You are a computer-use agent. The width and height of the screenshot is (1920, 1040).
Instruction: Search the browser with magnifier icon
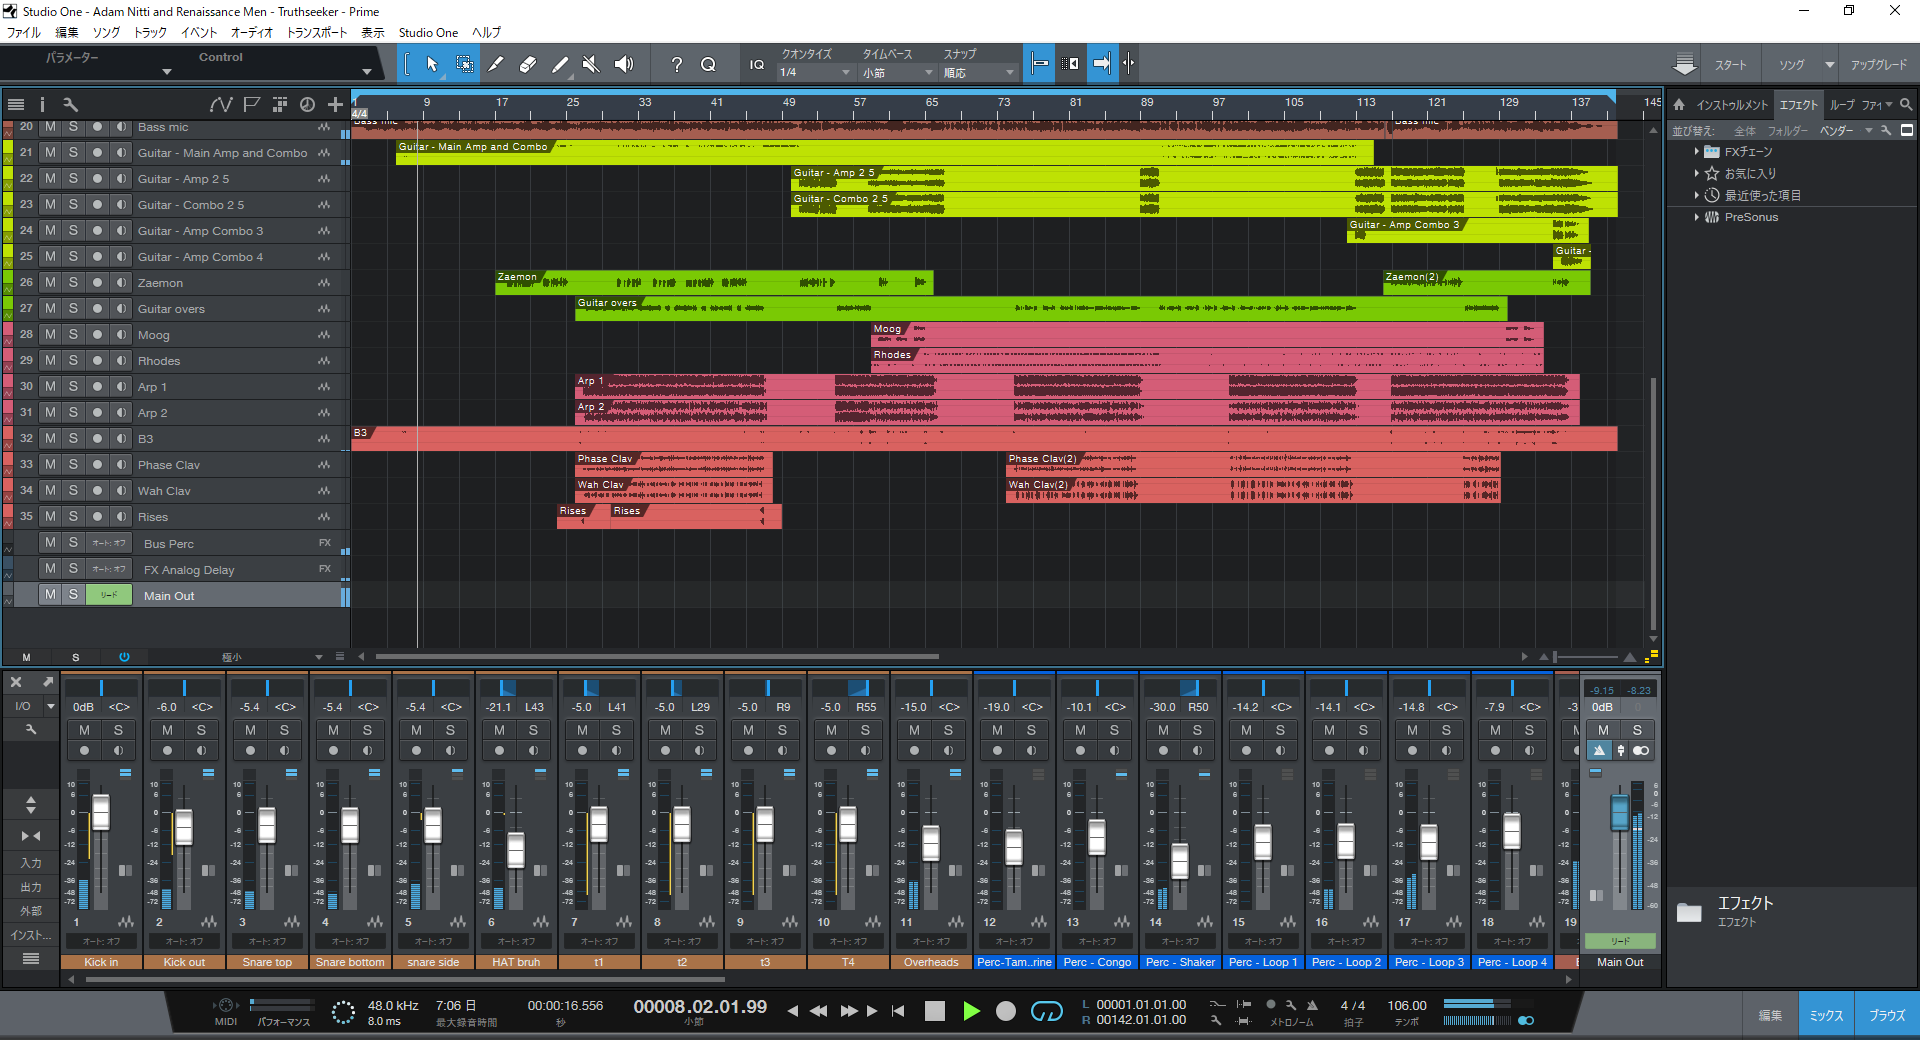[1906, 104]
